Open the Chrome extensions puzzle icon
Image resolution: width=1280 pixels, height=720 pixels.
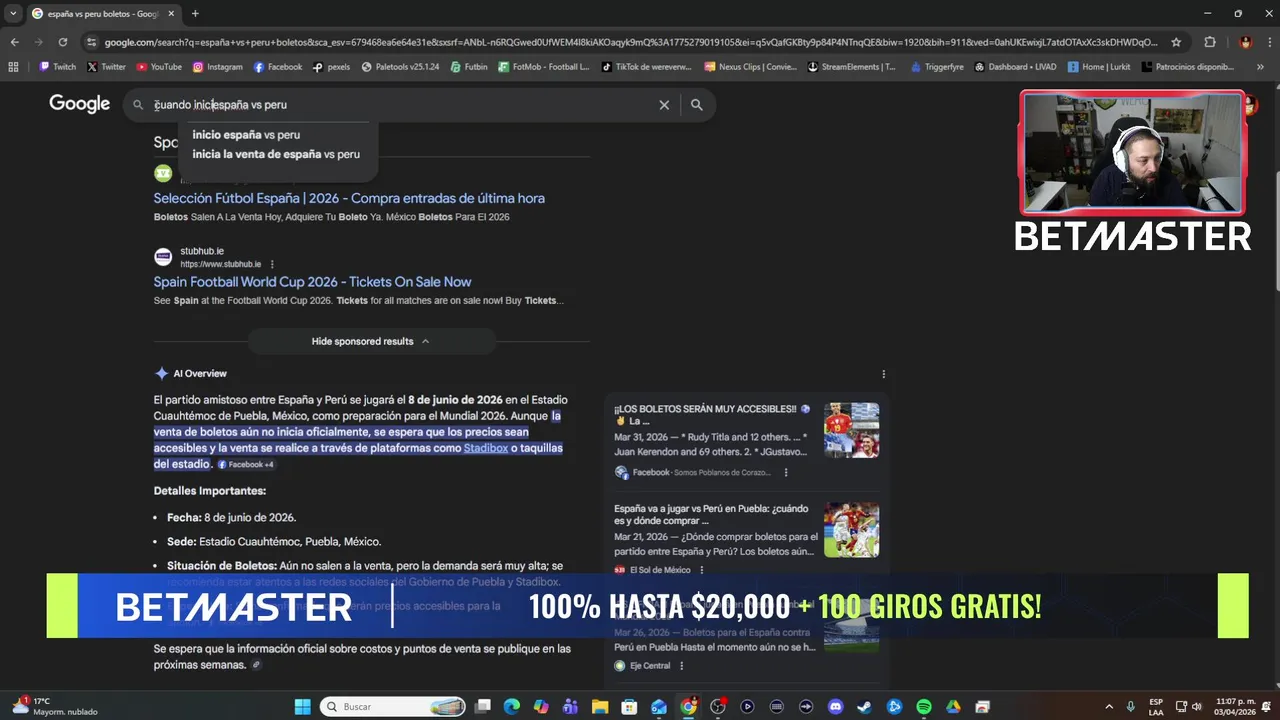pos(1210,42)
